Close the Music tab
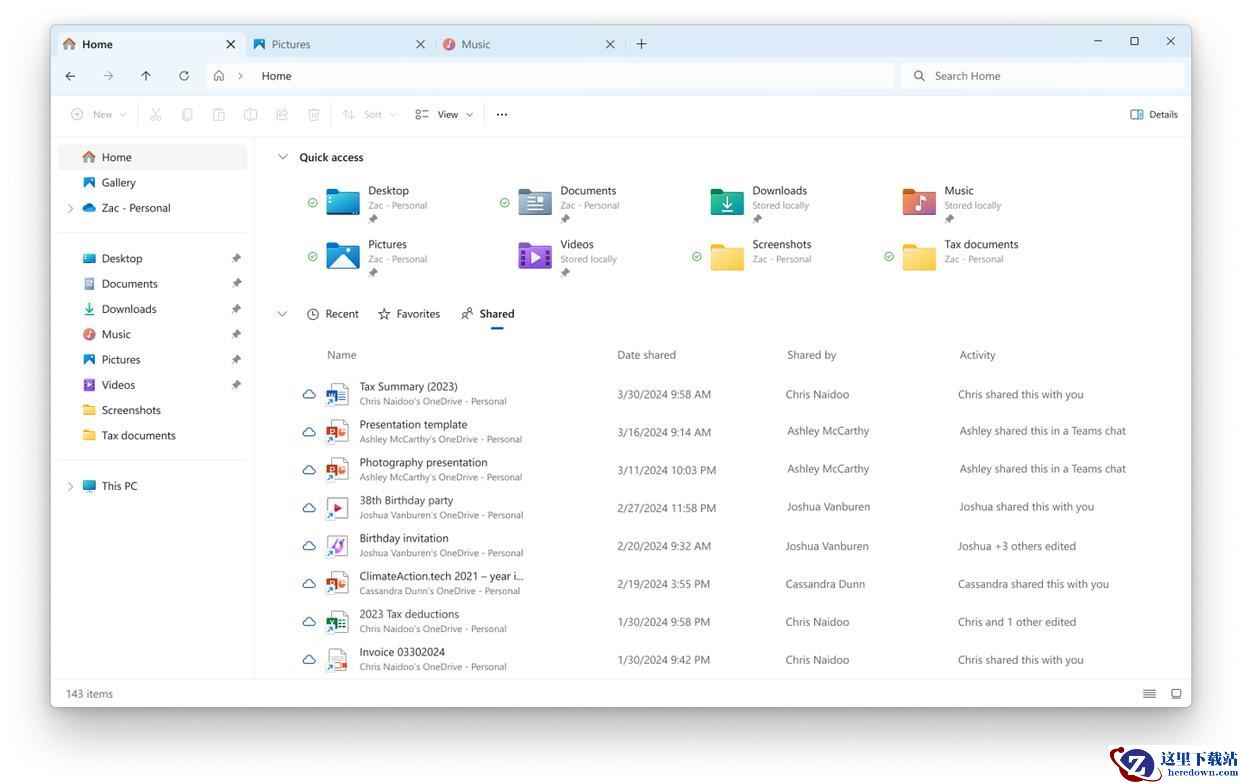This screenshot has height=783, width=1242. (610, 44)
